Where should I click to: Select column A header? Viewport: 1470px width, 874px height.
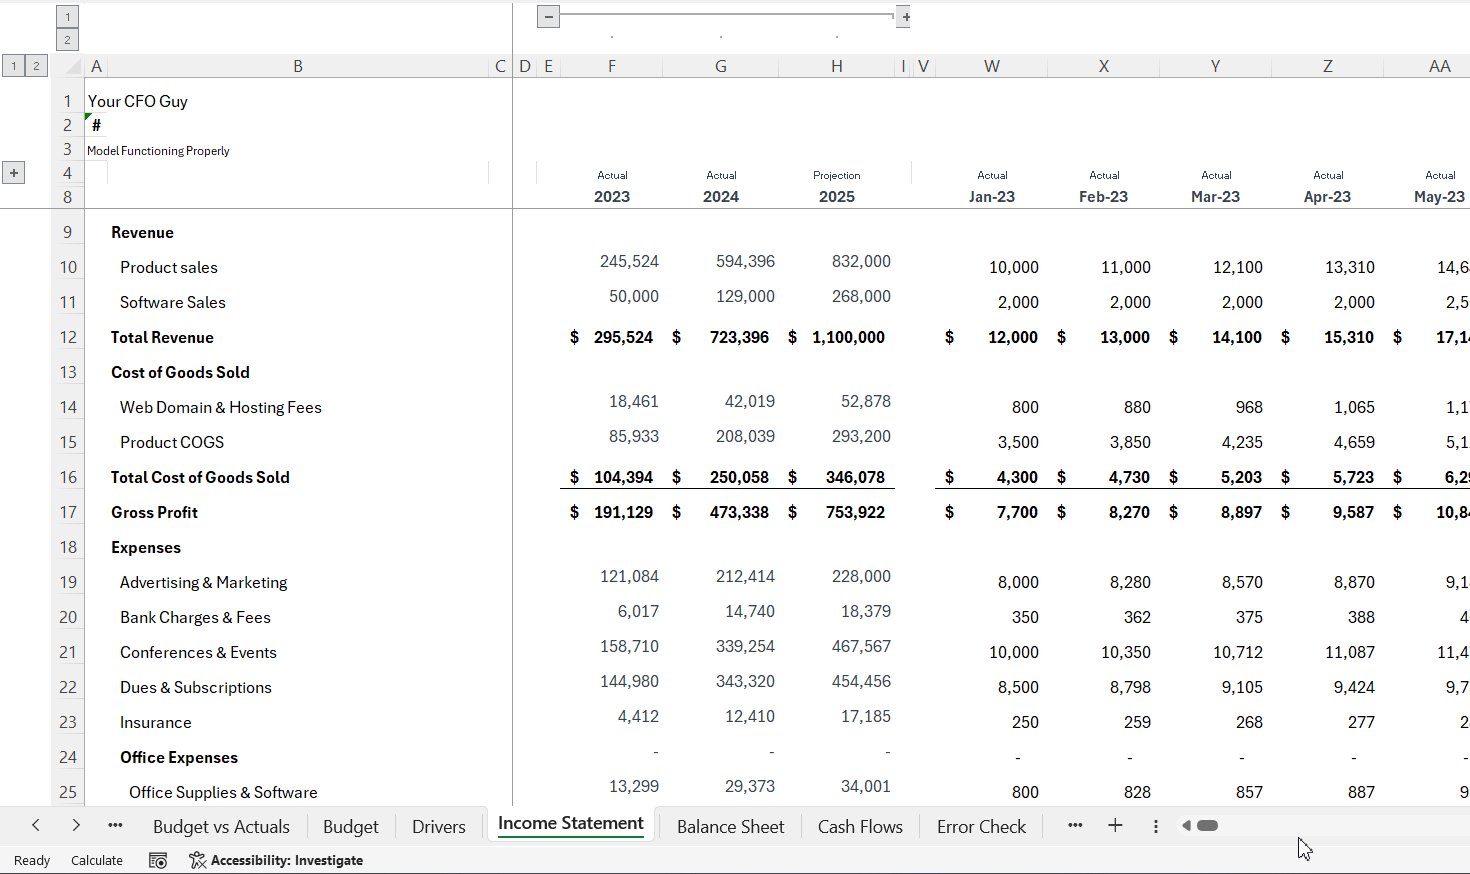[96, 66]
